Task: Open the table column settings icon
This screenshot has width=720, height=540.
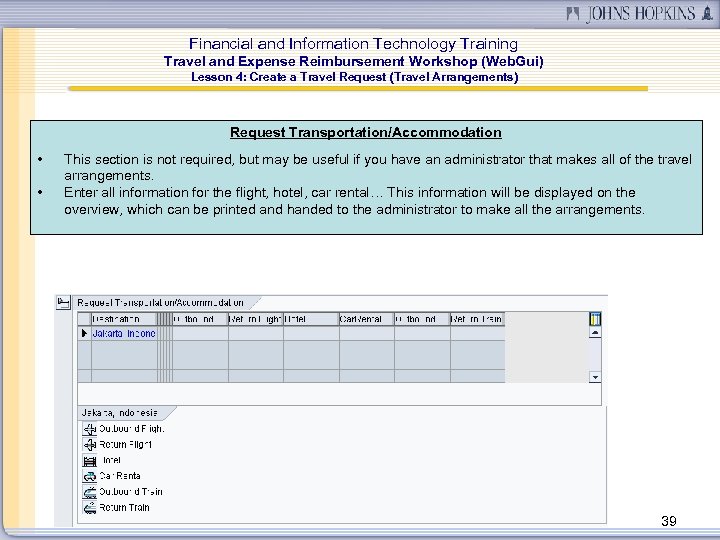Action: (x=595, y=319)
